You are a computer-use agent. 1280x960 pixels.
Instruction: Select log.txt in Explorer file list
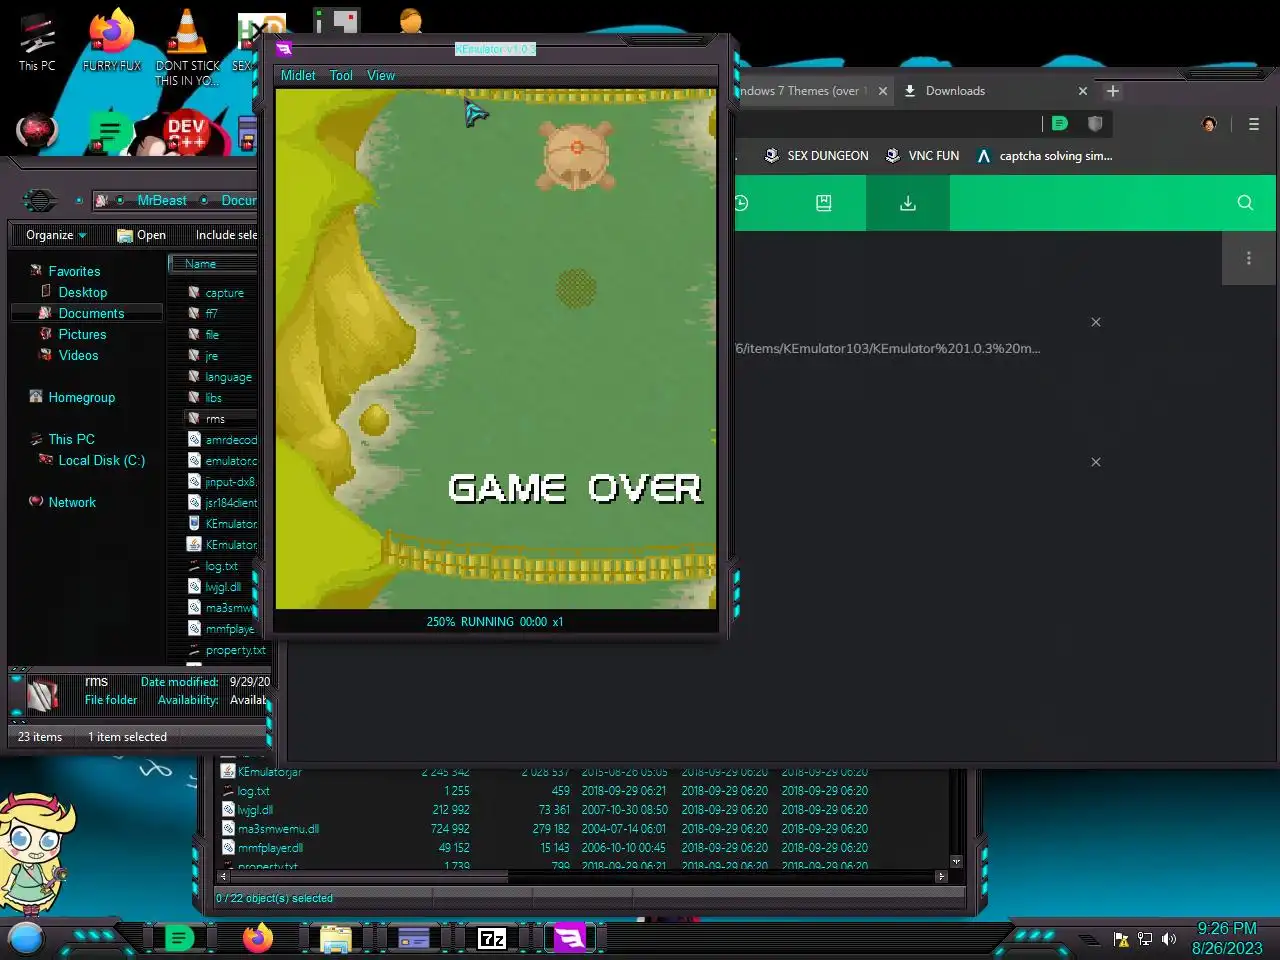[222, 566]
